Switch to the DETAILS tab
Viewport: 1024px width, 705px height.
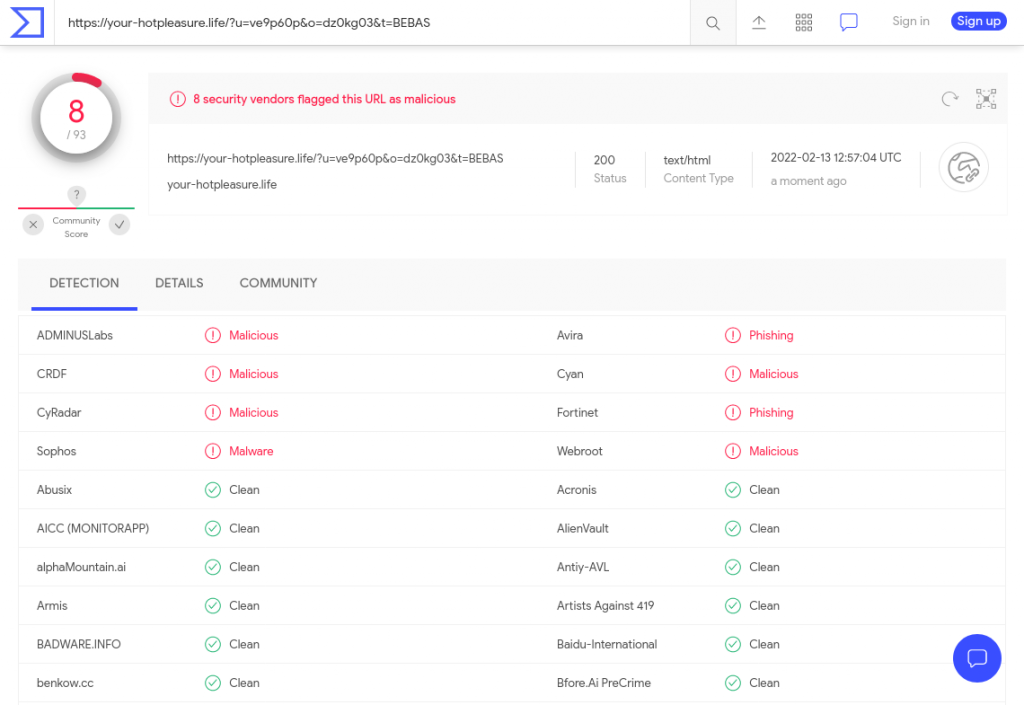click(179, 283)
